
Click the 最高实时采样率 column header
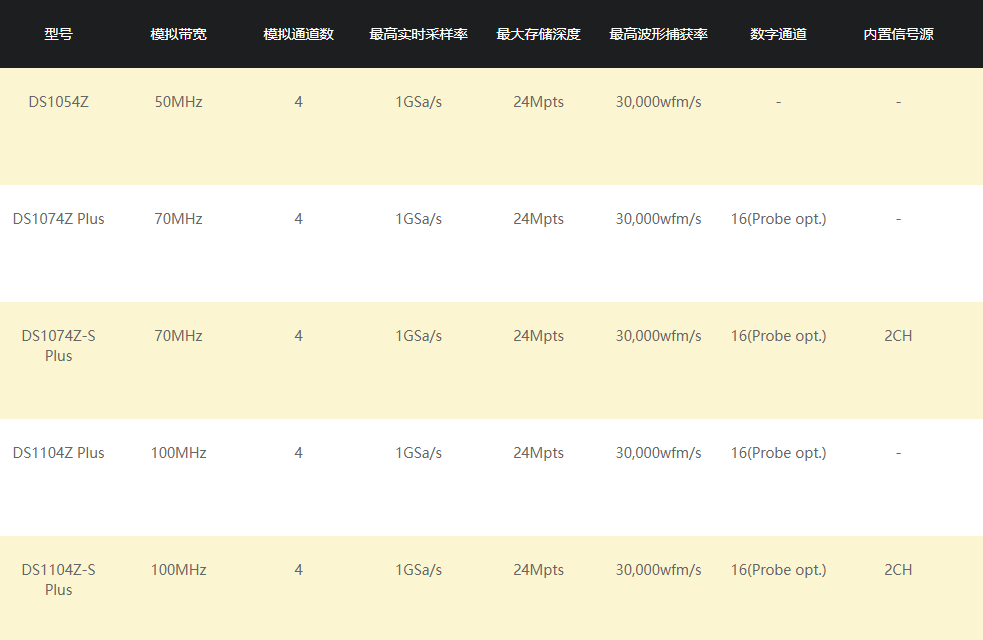[418, 34]
